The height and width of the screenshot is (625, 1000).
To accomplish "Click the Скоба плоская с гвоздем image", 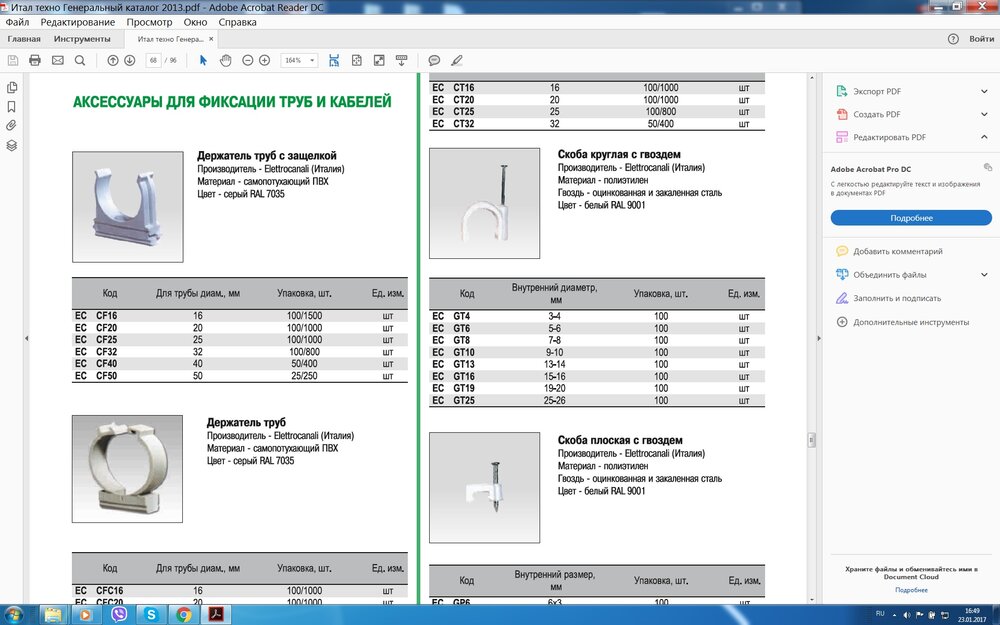I will click(484, 488).
